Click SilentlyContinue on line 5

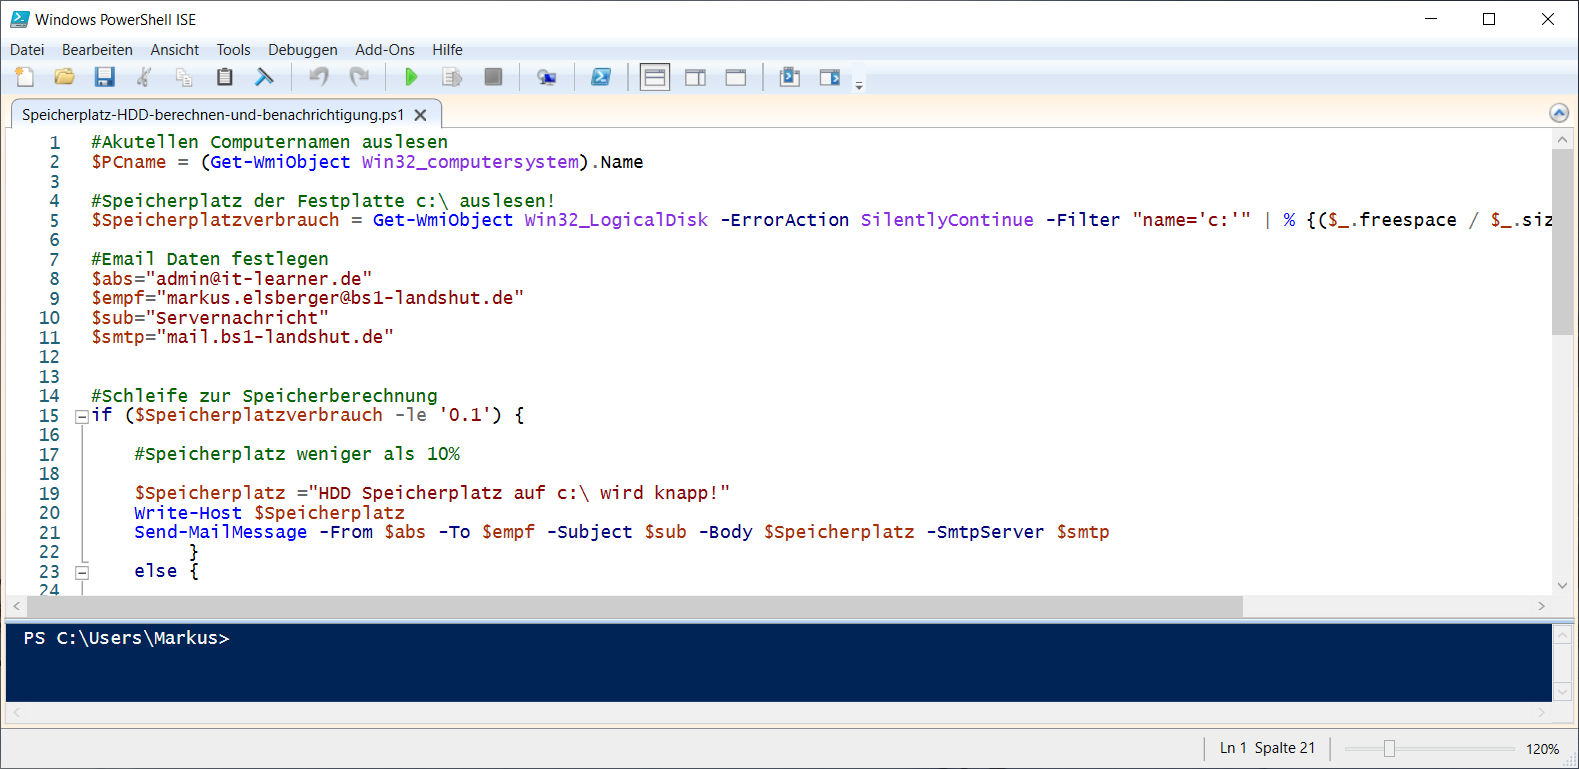tap(947, 220)
